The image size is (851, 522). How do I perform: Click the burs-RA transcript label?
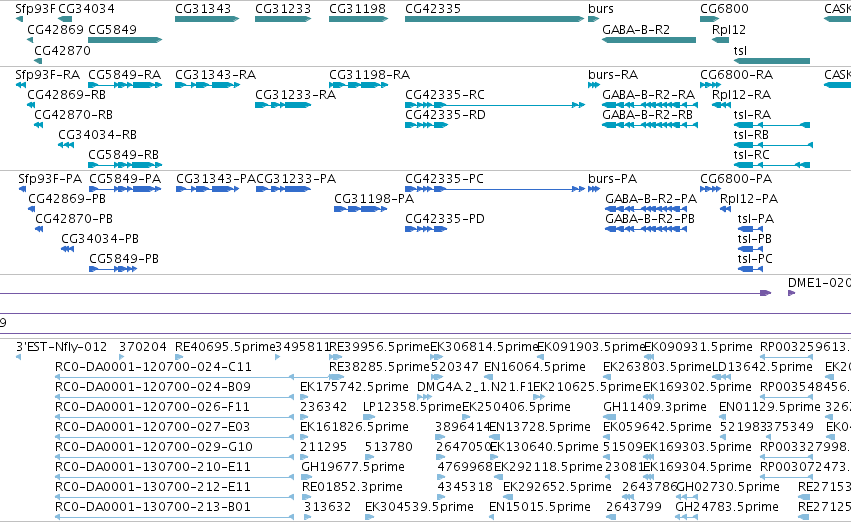[x=613, y=74]
